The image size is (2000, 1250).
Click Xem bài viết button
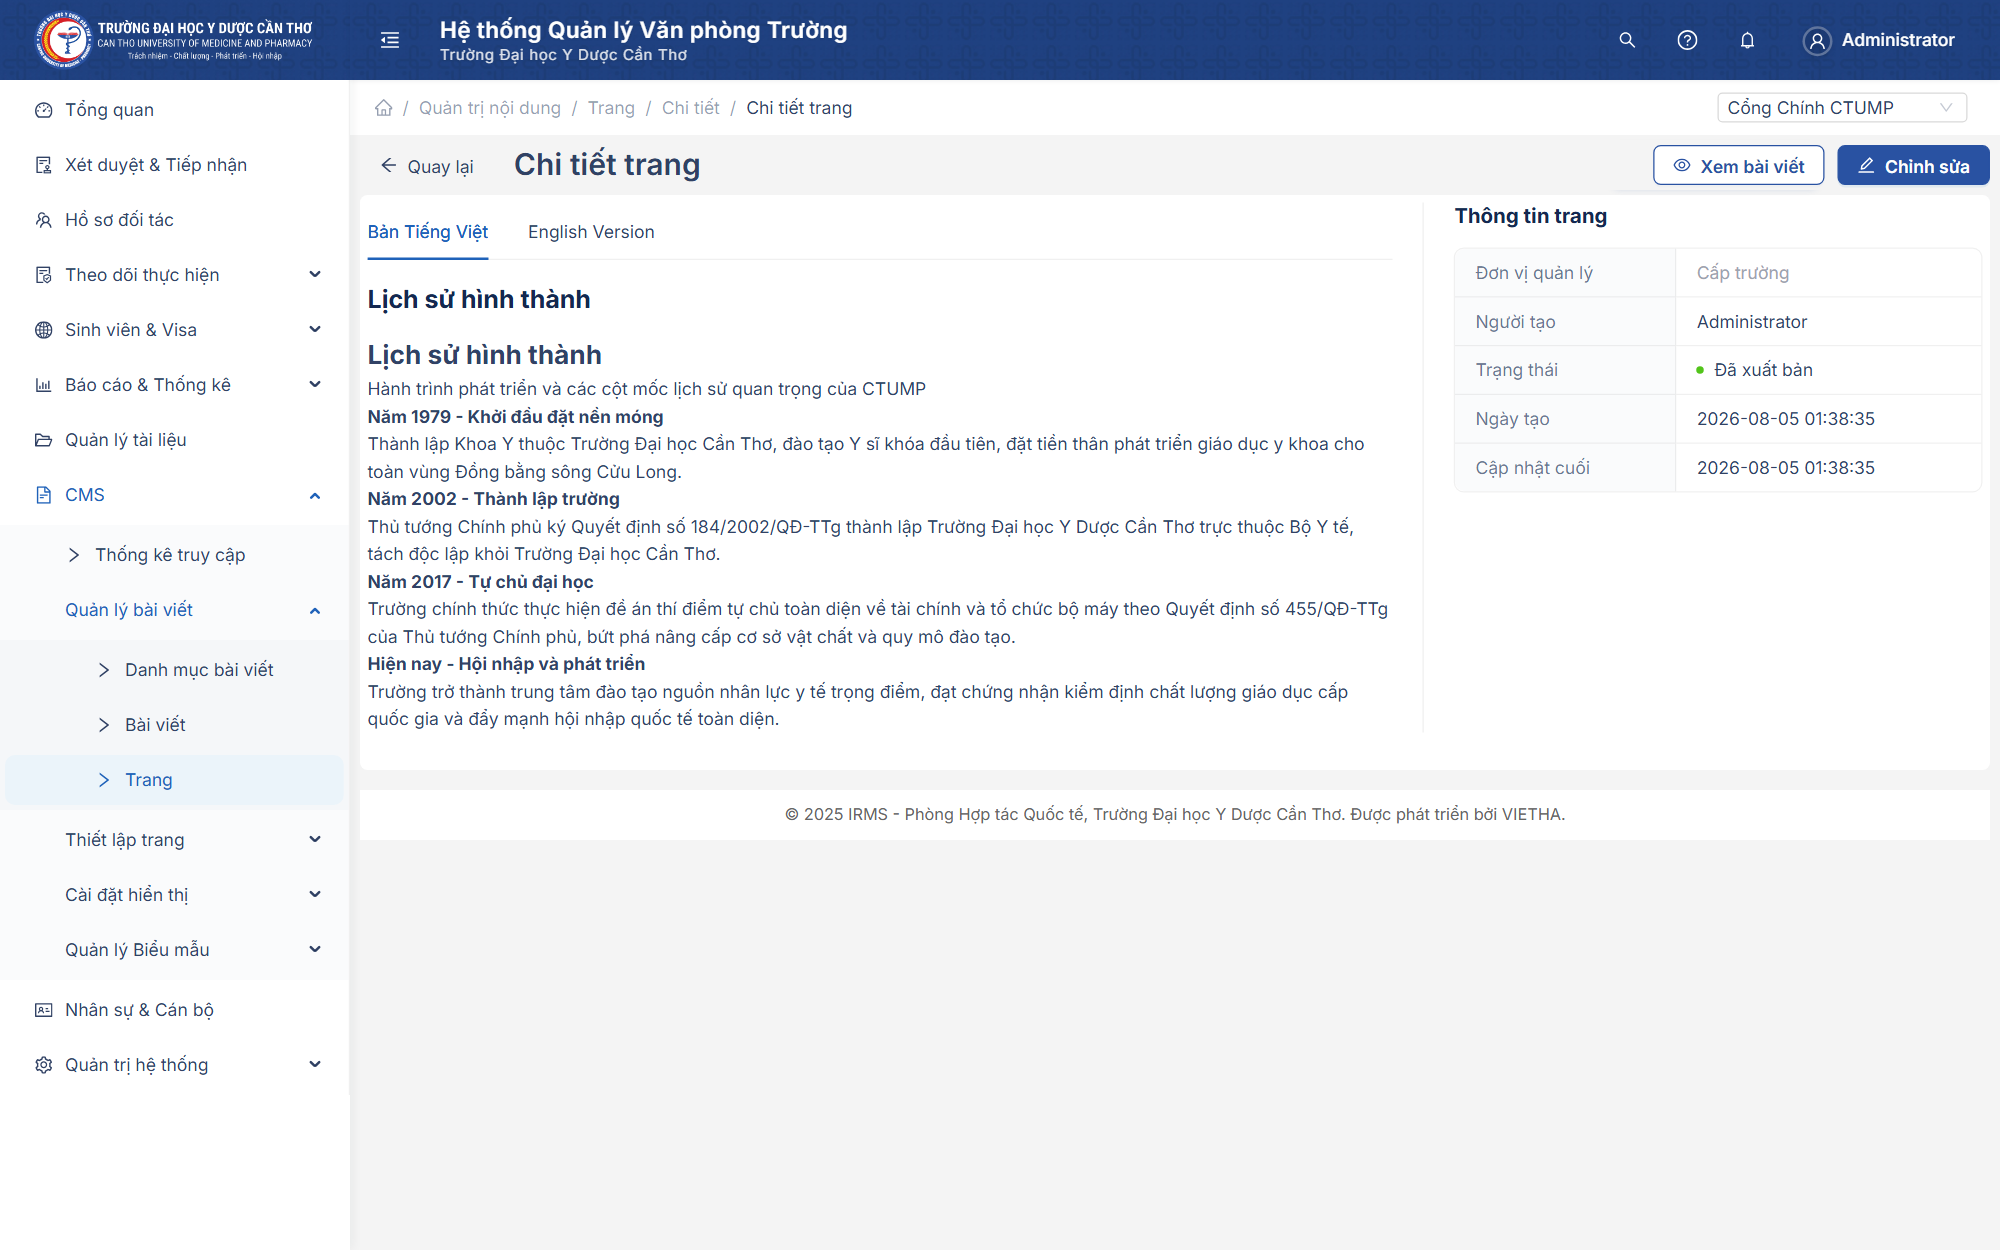1738,166
